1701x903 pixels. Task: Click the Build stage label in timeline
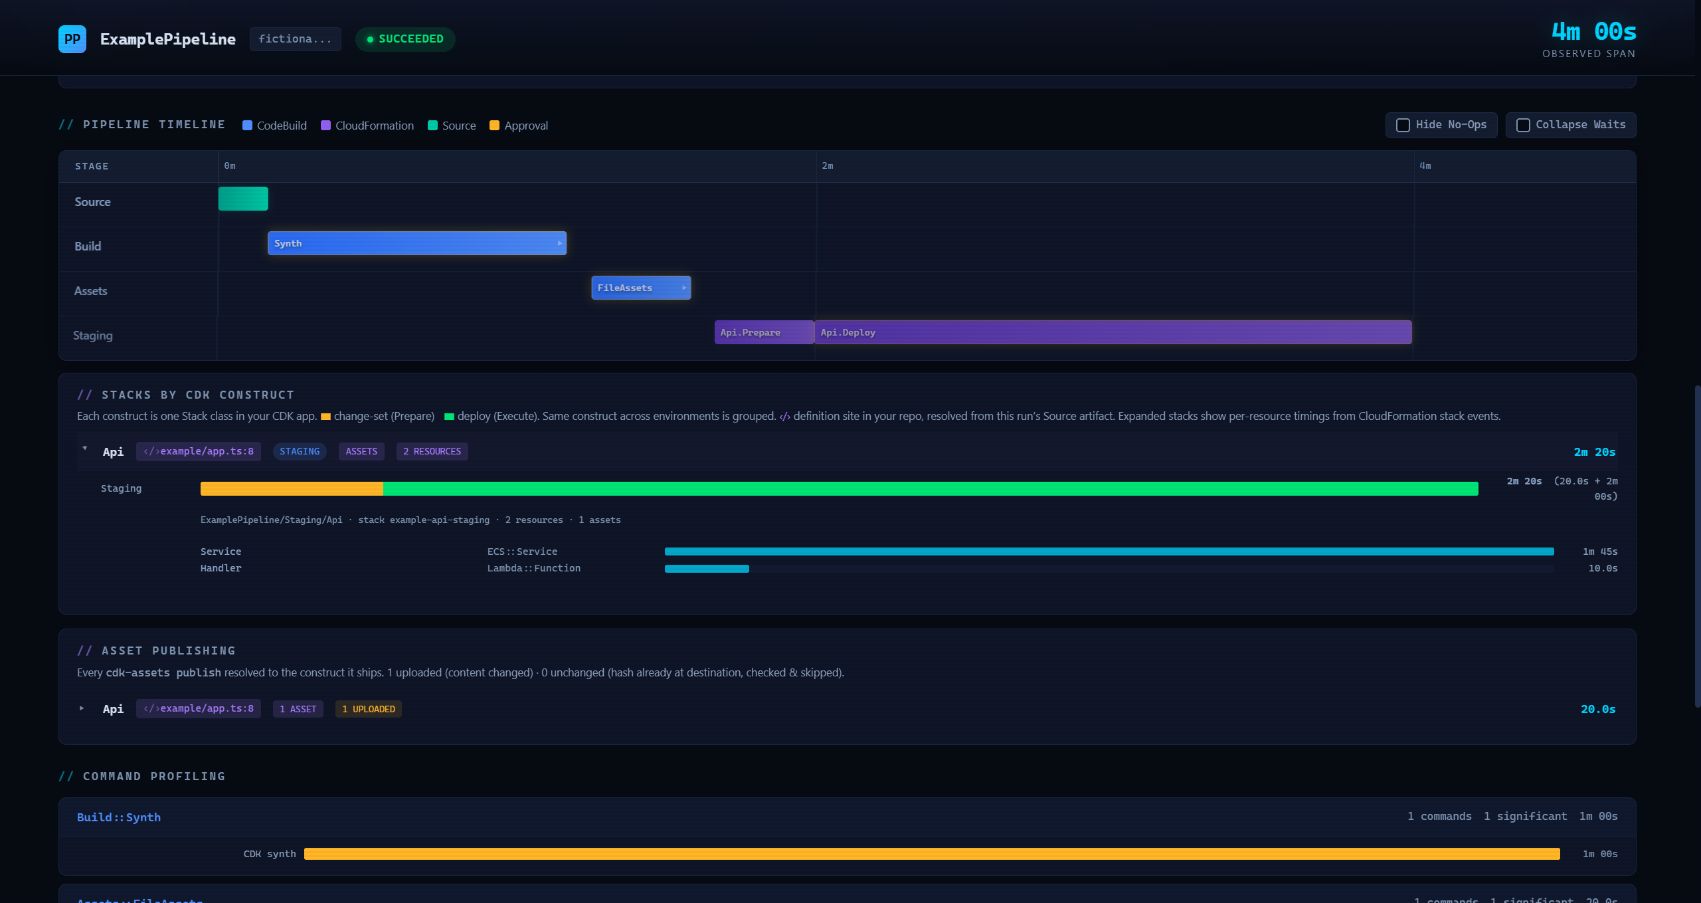88,246
